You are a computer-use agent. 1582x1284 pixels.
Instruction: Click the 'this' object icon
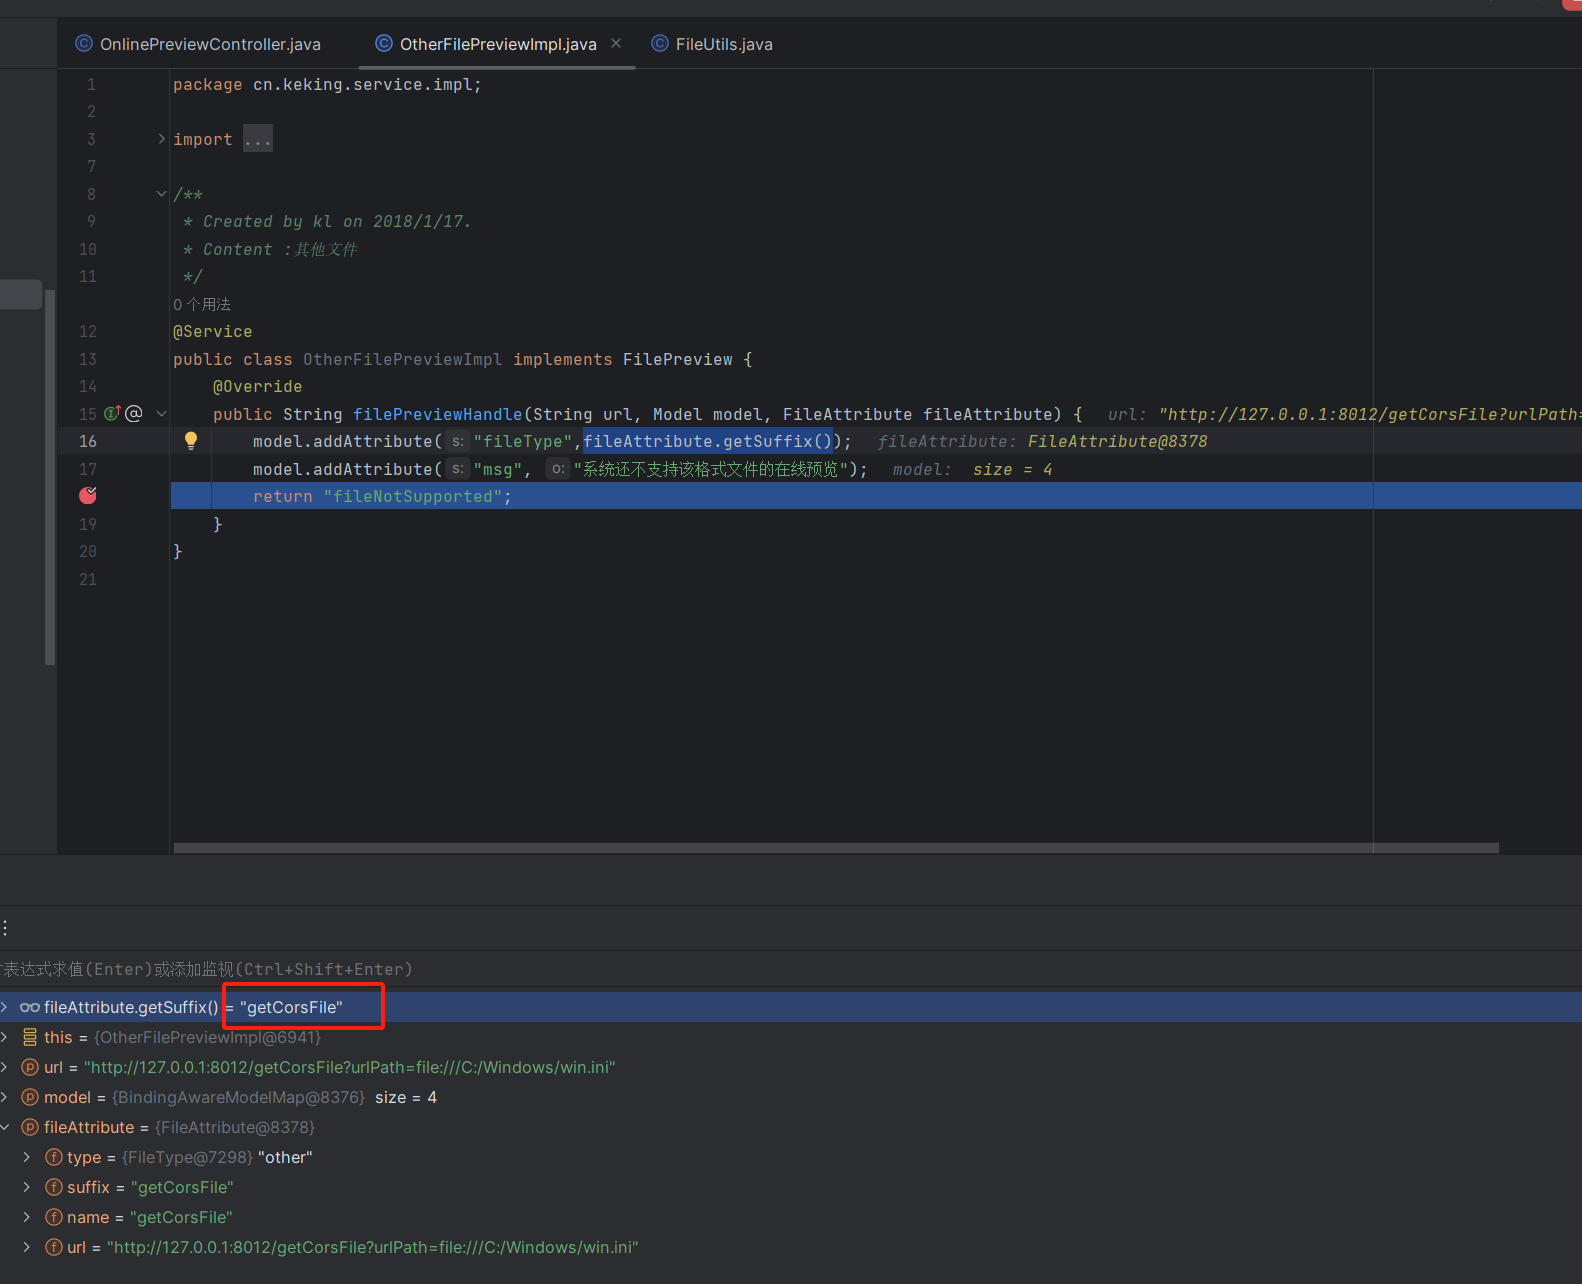30,1037
